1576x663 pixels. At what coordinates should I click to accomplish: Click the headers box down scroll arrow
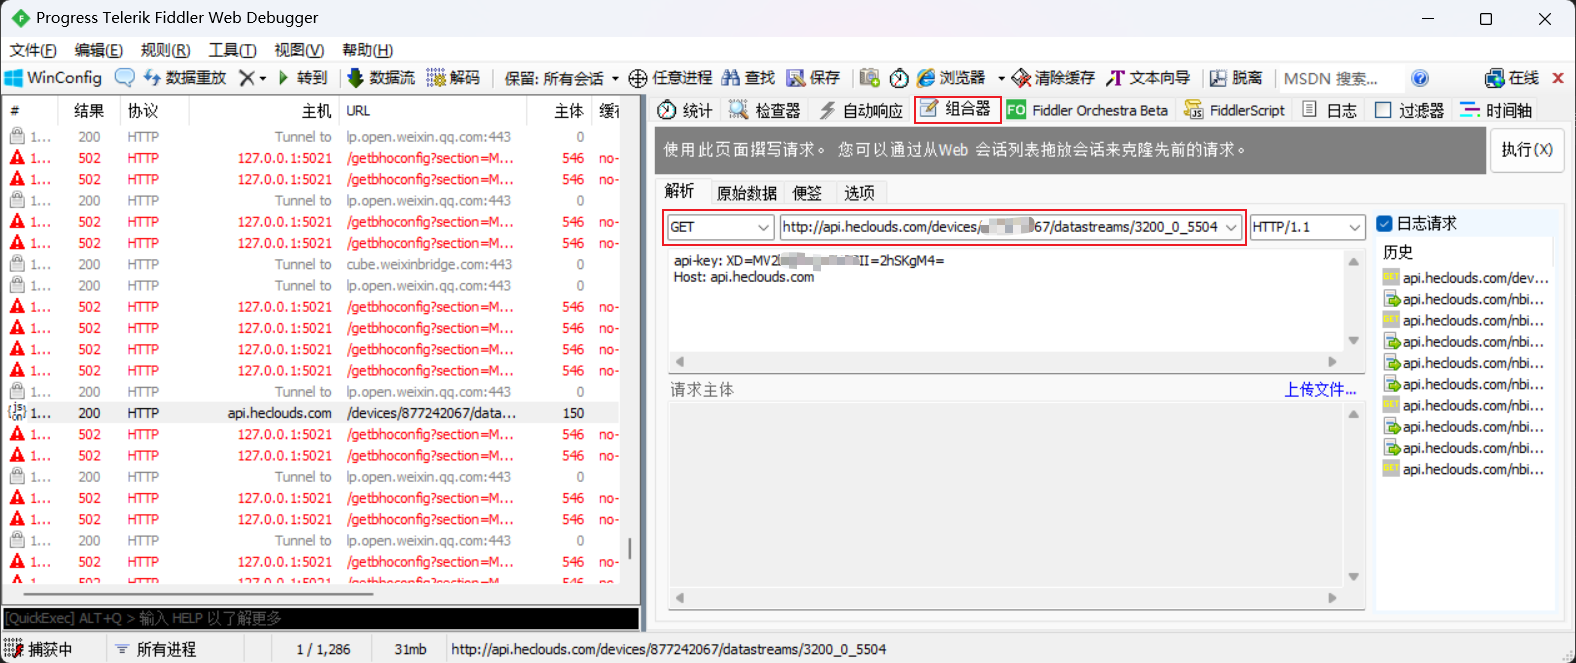(1353, 341)
